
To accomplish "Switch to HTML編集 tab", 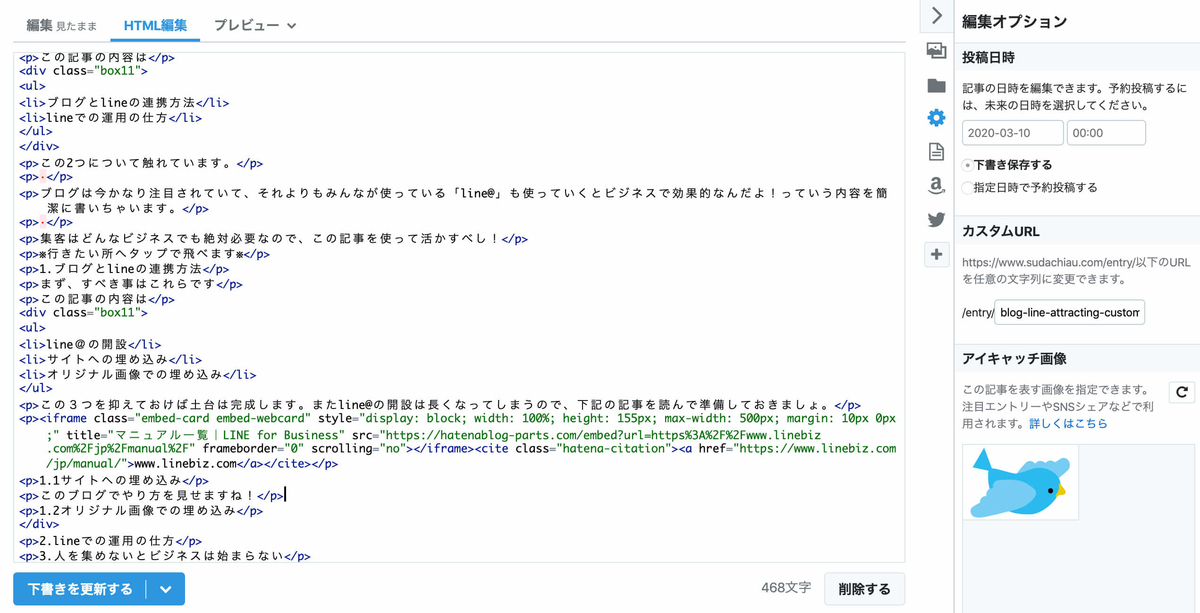I will tap(155, 25).
